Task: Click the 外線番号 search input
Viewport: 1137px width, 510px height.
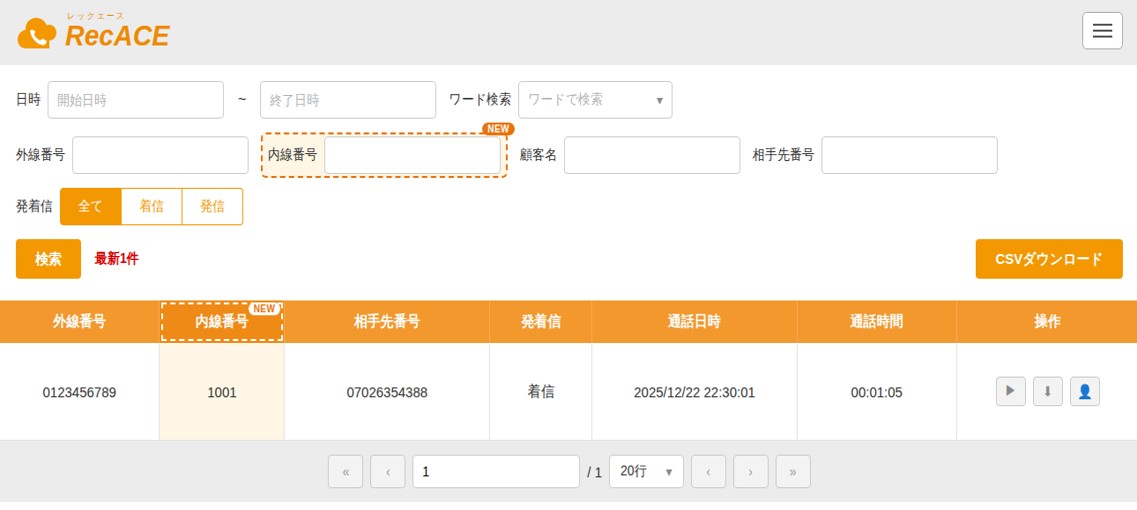Action: point(160,155)
